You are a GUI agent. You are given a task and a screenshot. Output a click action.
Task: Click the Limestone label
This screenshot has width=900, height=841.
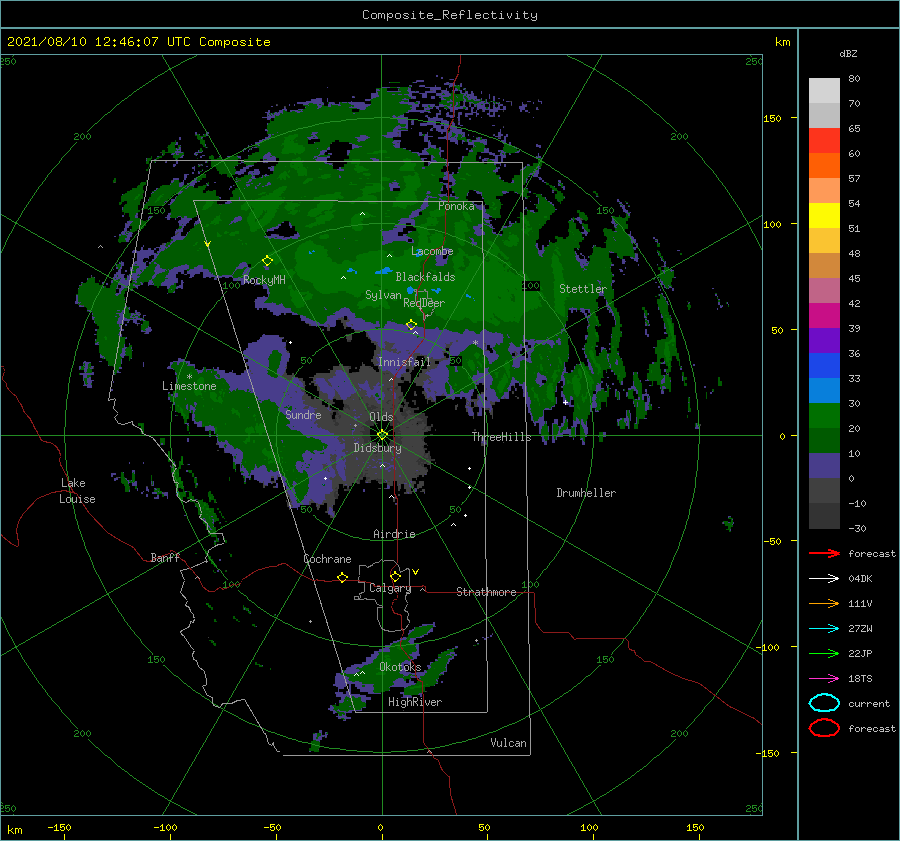coord(189,386)
